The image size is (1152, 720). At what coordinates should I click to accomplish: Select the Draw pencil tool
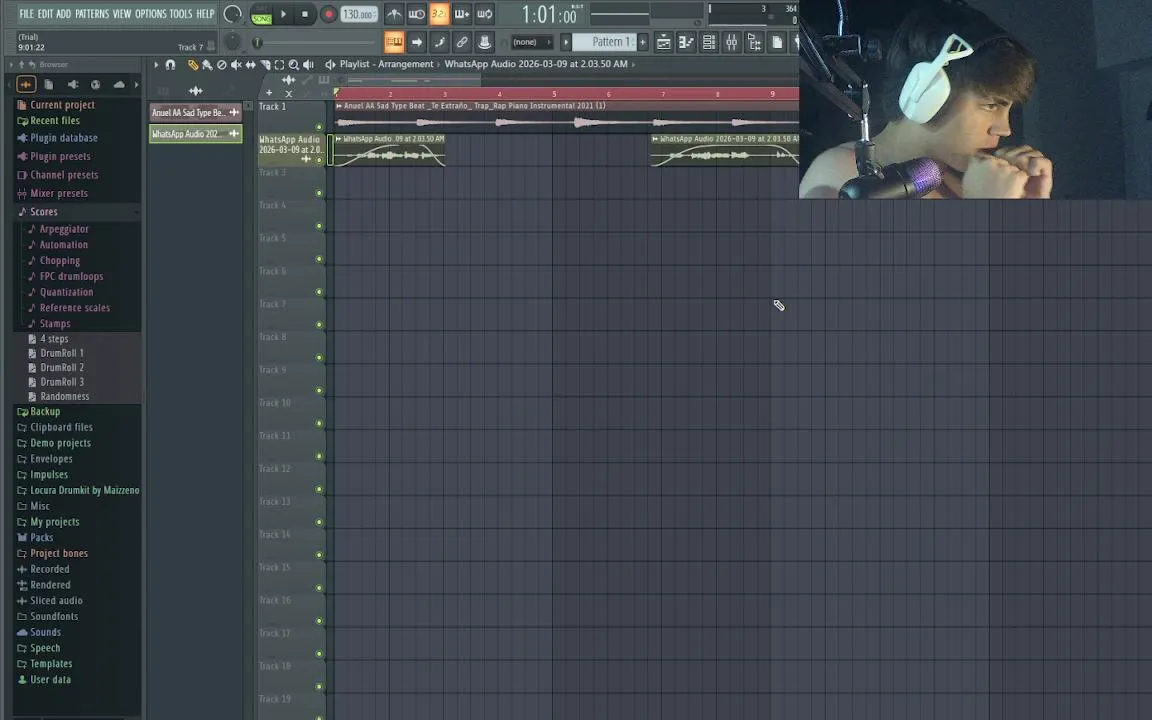coord(192,65)
